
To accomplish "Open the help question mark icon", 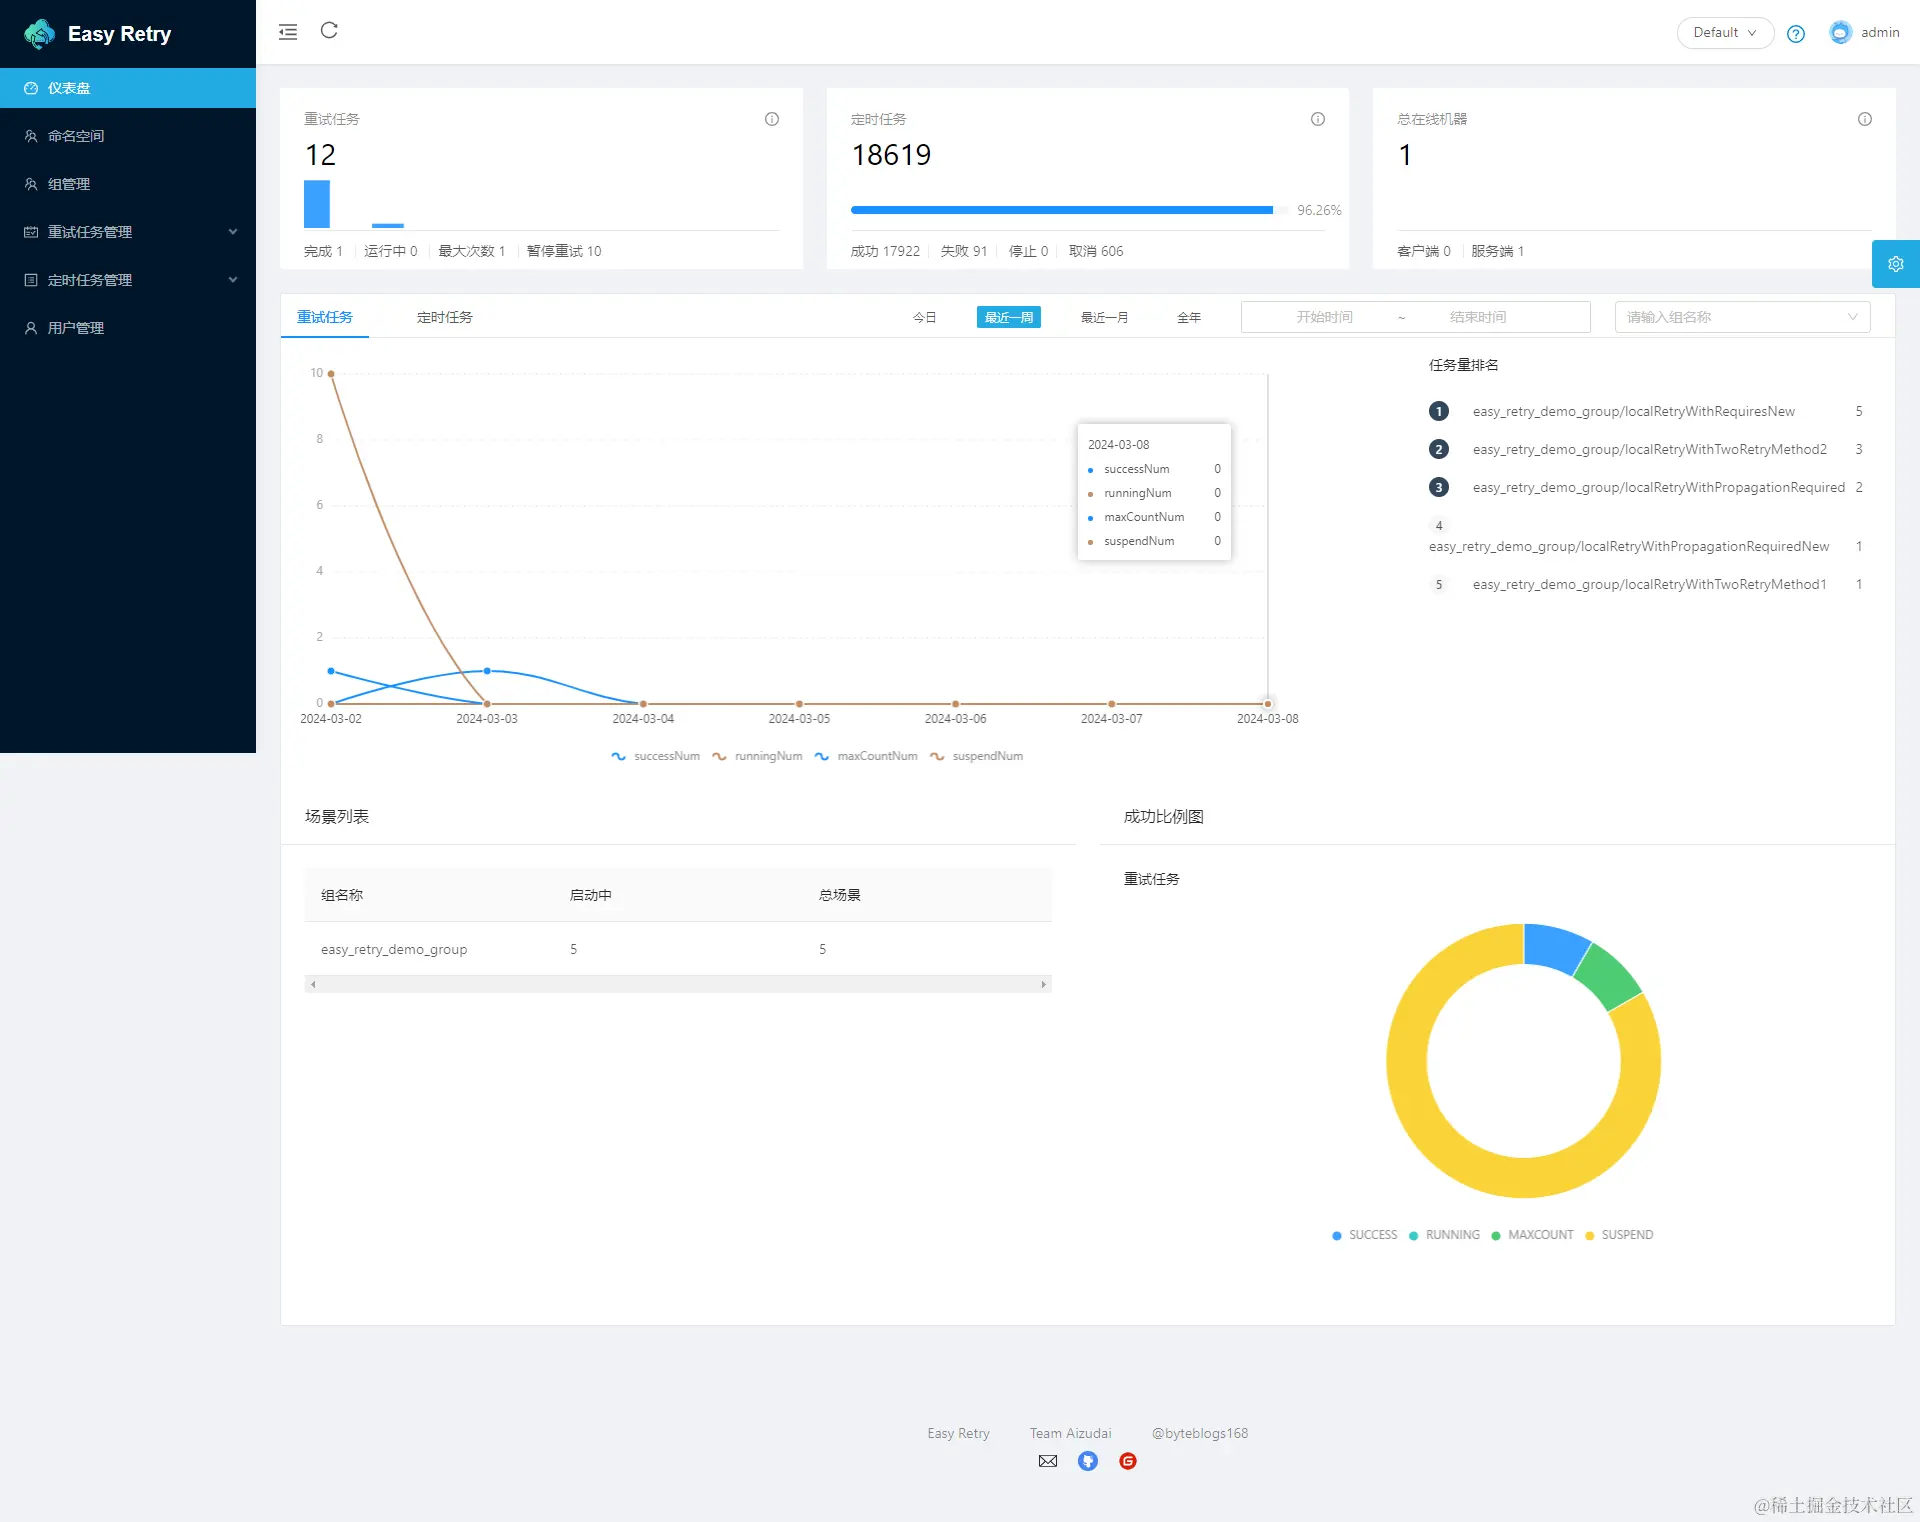I will (x=1796, y=34).
